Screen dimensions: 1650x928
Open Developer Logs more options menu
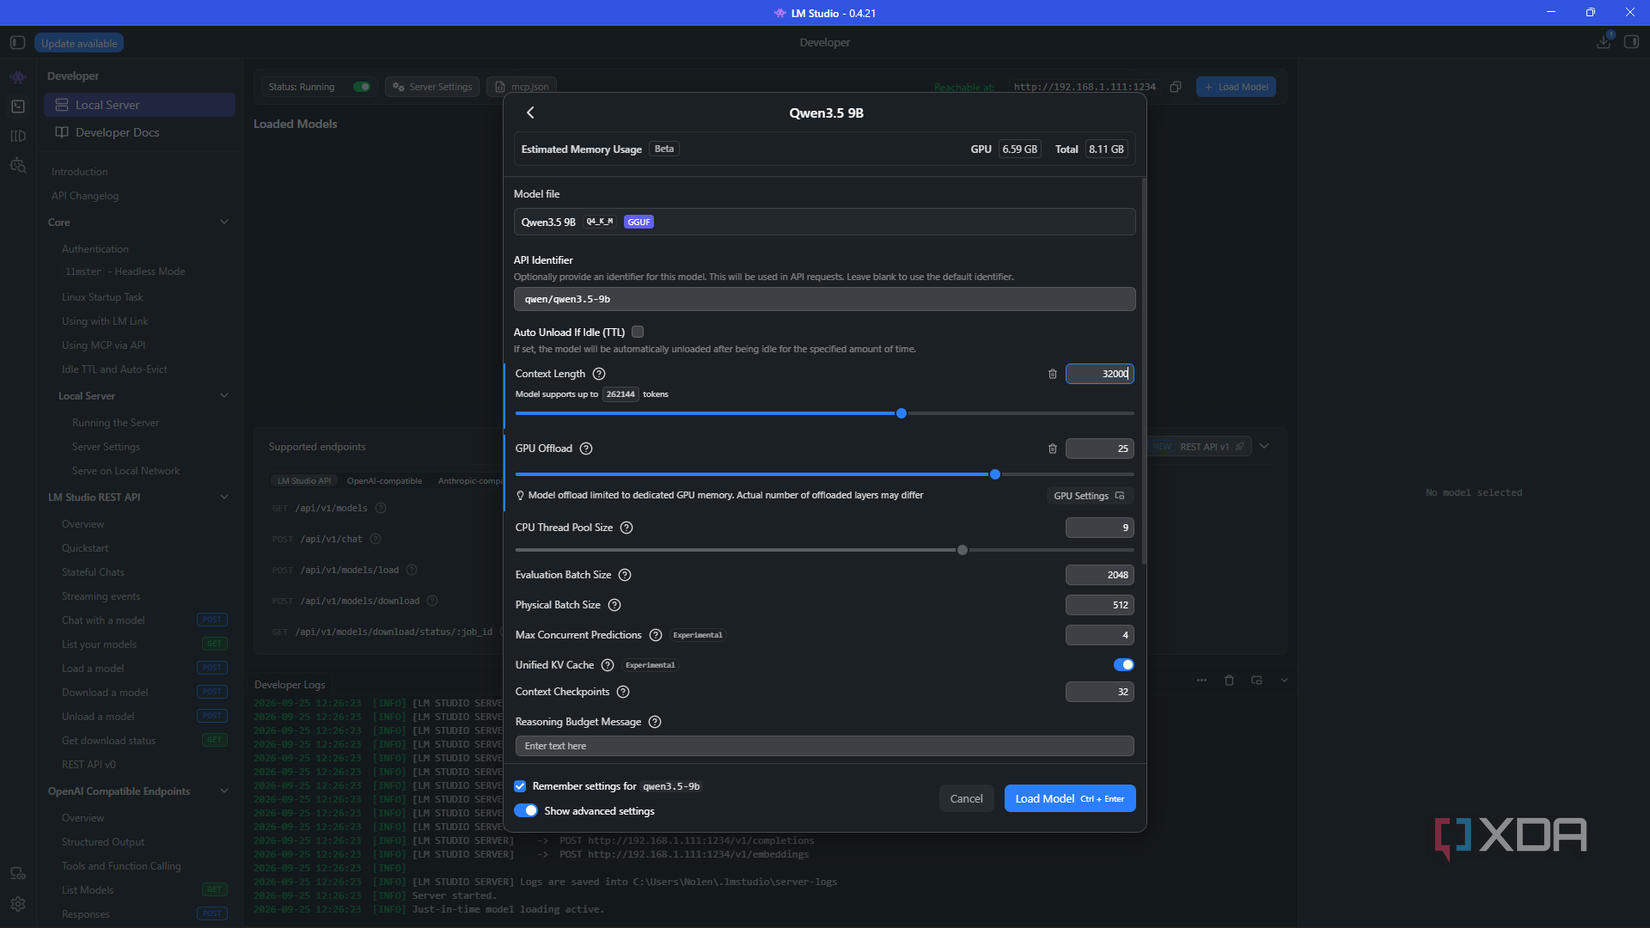(x=1201, y=680)
